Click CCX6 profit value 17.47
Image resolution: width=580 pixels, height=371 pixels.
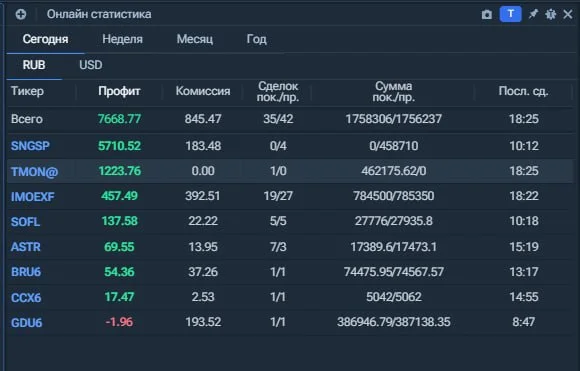pos(119,297)
